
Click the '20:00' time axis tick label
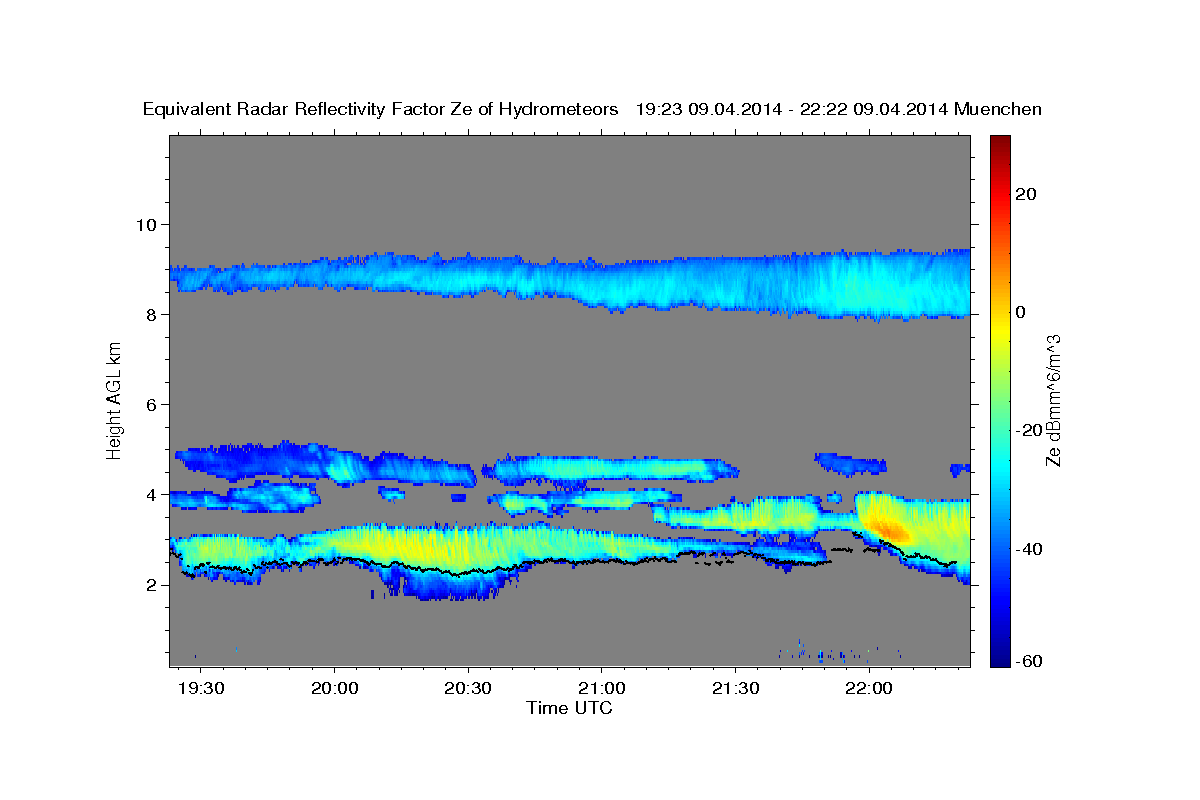point(334,690)
